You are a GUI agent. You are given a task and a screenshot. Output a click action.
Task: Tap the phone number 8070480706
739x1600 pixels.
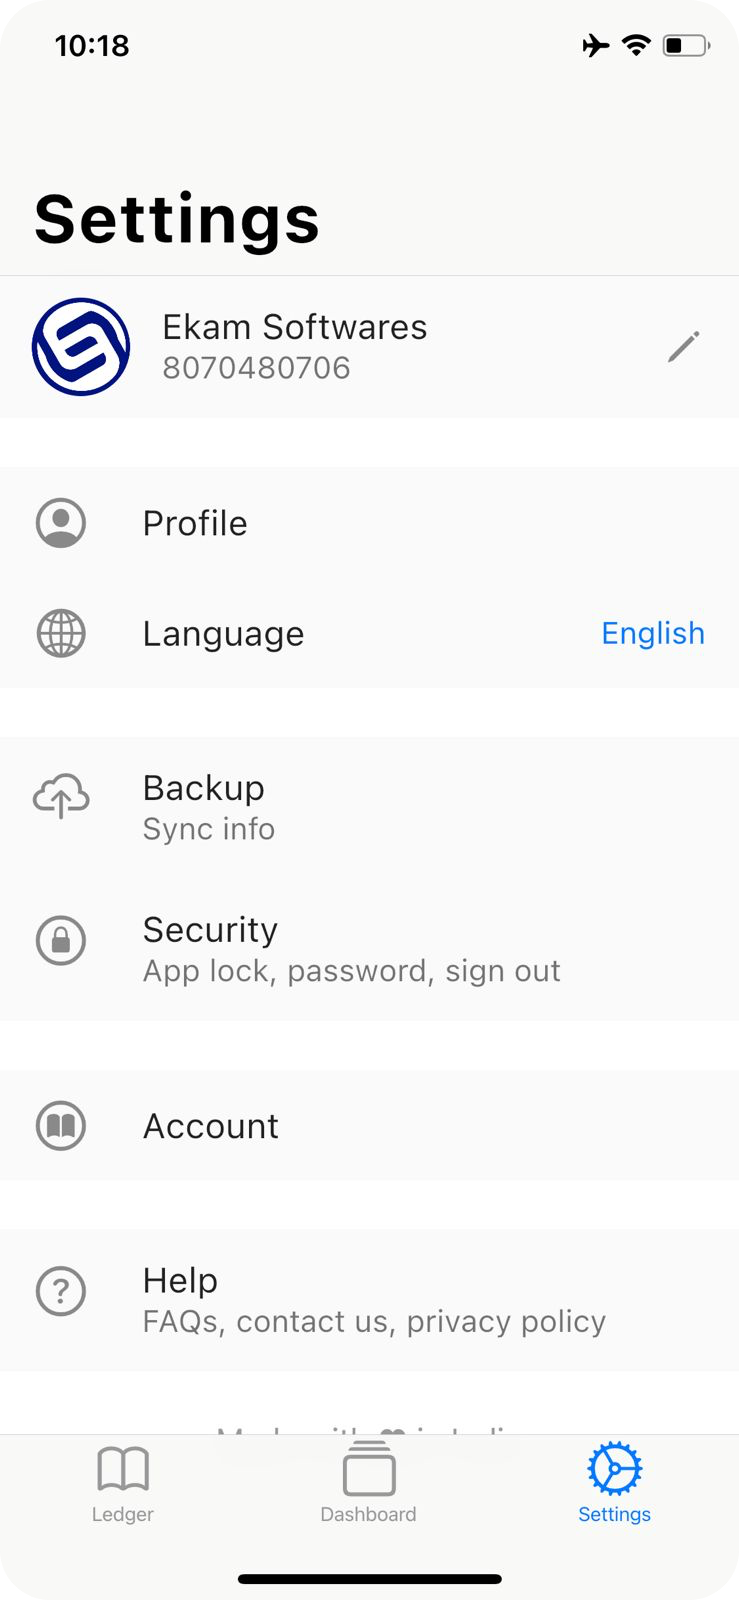(257, 368)
